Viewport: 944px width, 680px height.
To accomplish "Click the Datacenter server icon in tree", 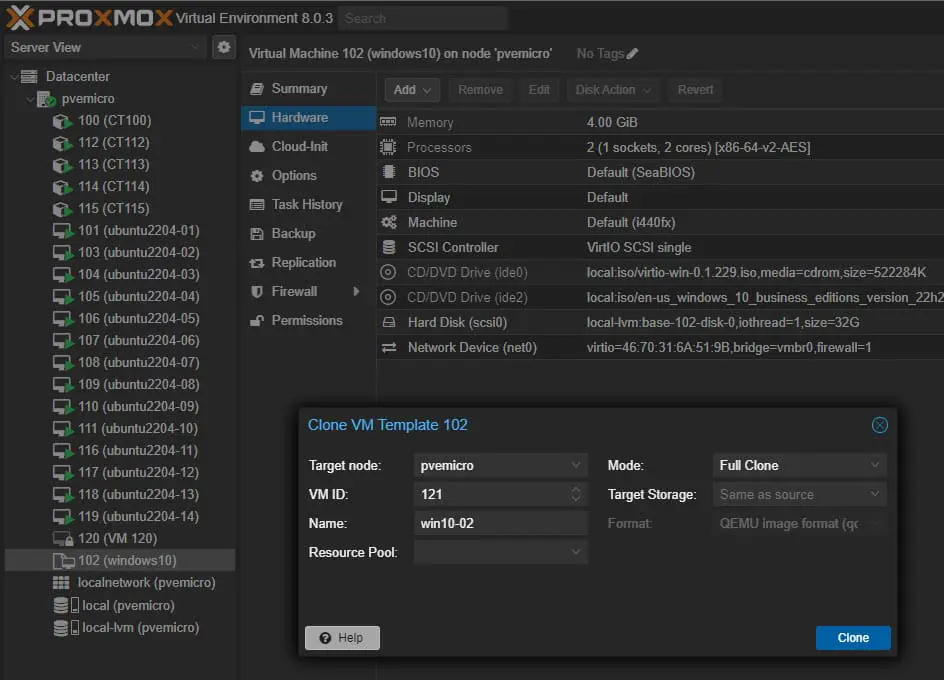I will tap(29, 76).
